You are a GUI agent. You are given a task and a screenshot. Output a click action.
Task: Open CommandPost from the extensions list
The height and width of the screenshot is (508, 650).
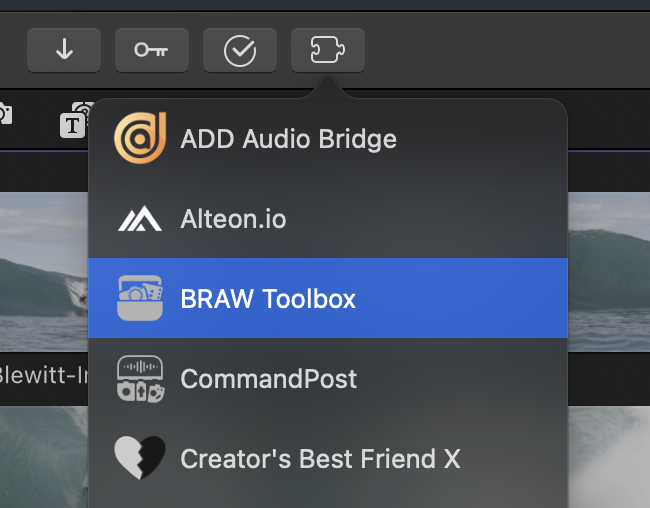pyautogui.click(x=268, y=379)
